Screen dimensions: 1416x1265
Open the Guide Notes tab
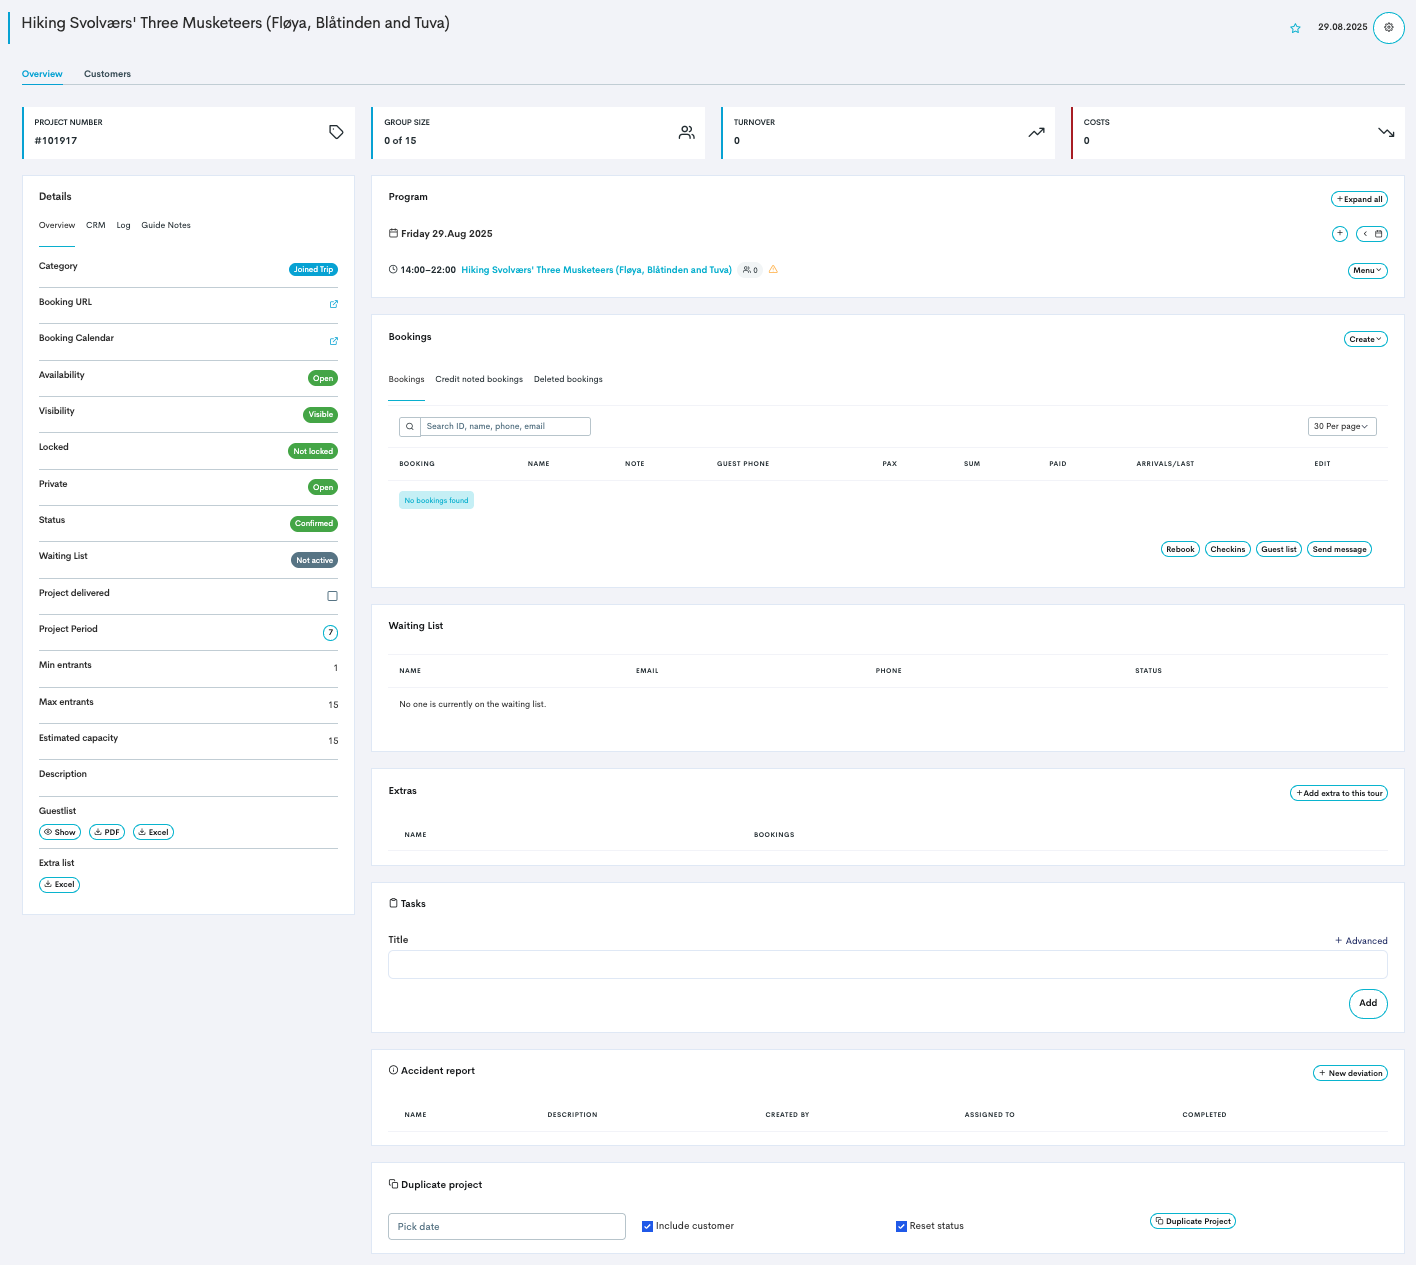[x=166, y=225]
